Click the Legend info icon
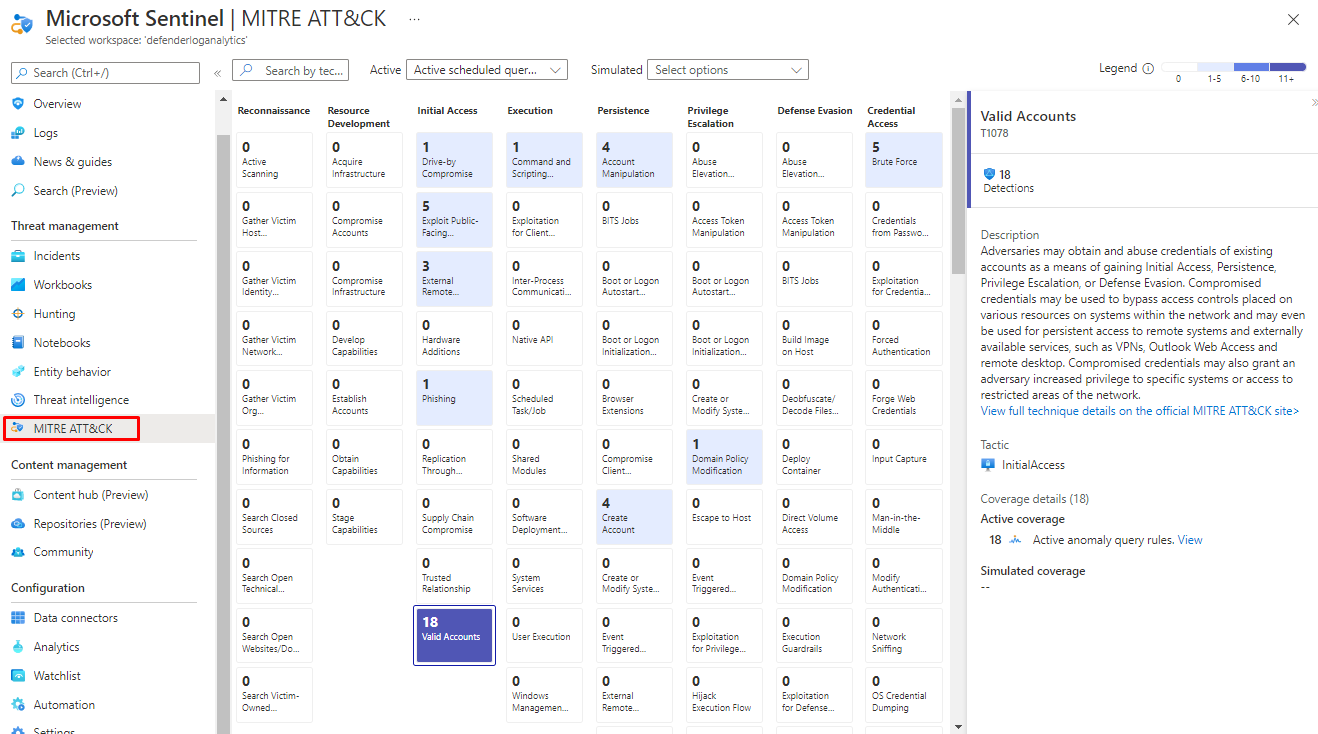The image size is (1318, 734). tap(1148, 69)
